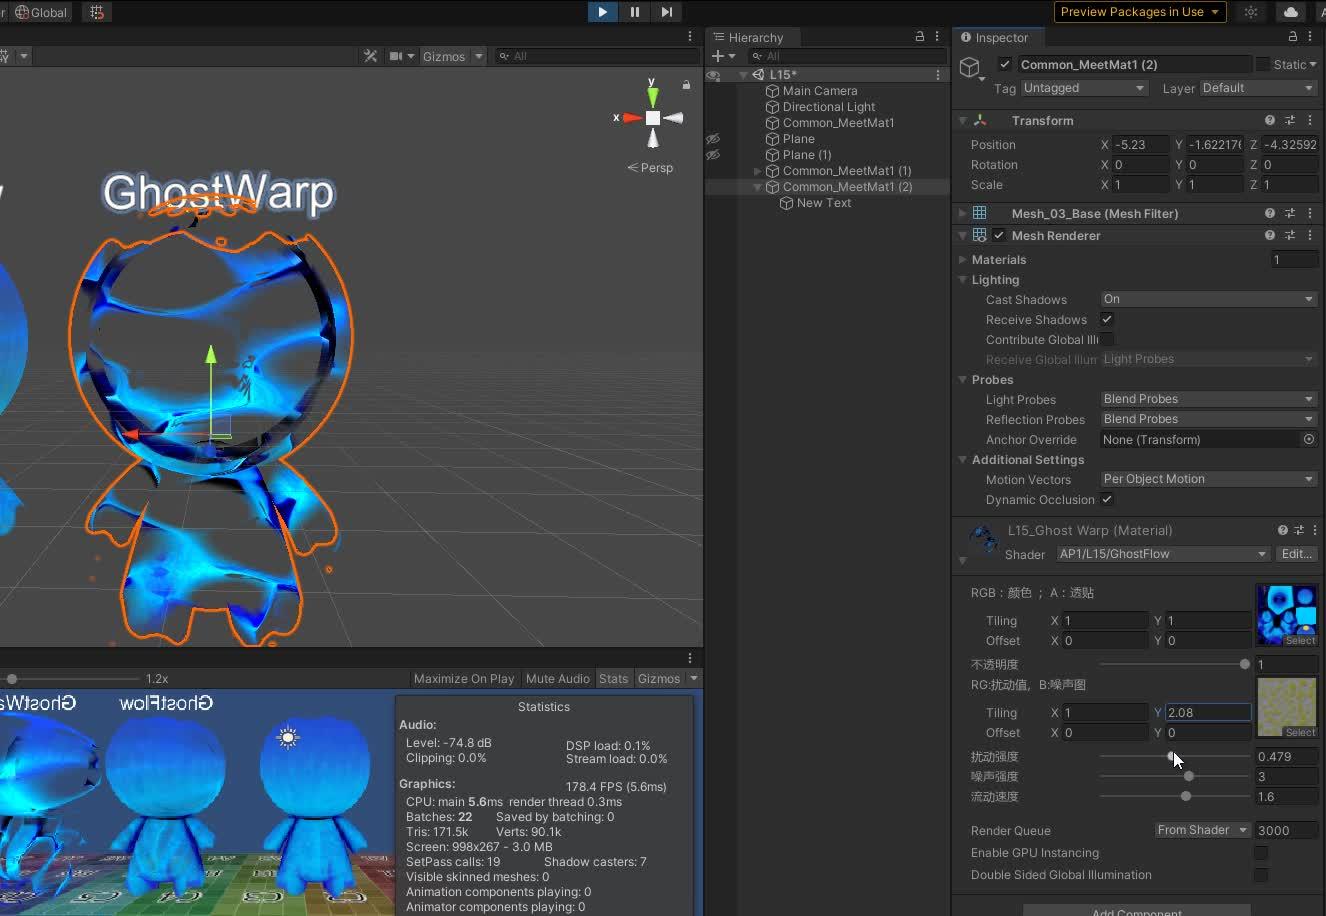The width and height of the screenshot is (1326, 916).
Task: Select New Text in the Hierarchy
Action: [x=822, y=203]
